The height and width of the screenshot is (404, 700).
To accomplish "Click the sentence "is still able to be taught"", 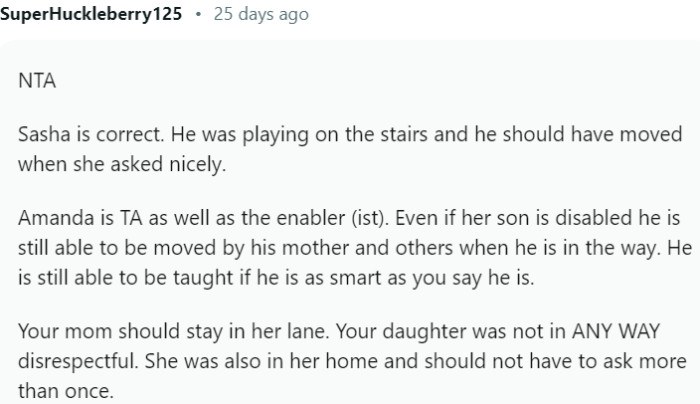I will (127, 278).
